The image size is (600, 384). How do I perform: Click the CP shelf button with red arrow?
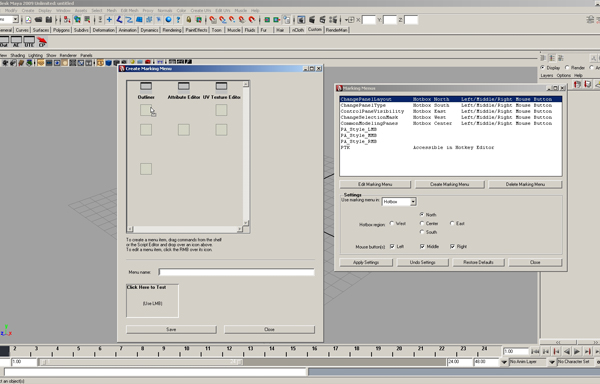pos(42,42)
